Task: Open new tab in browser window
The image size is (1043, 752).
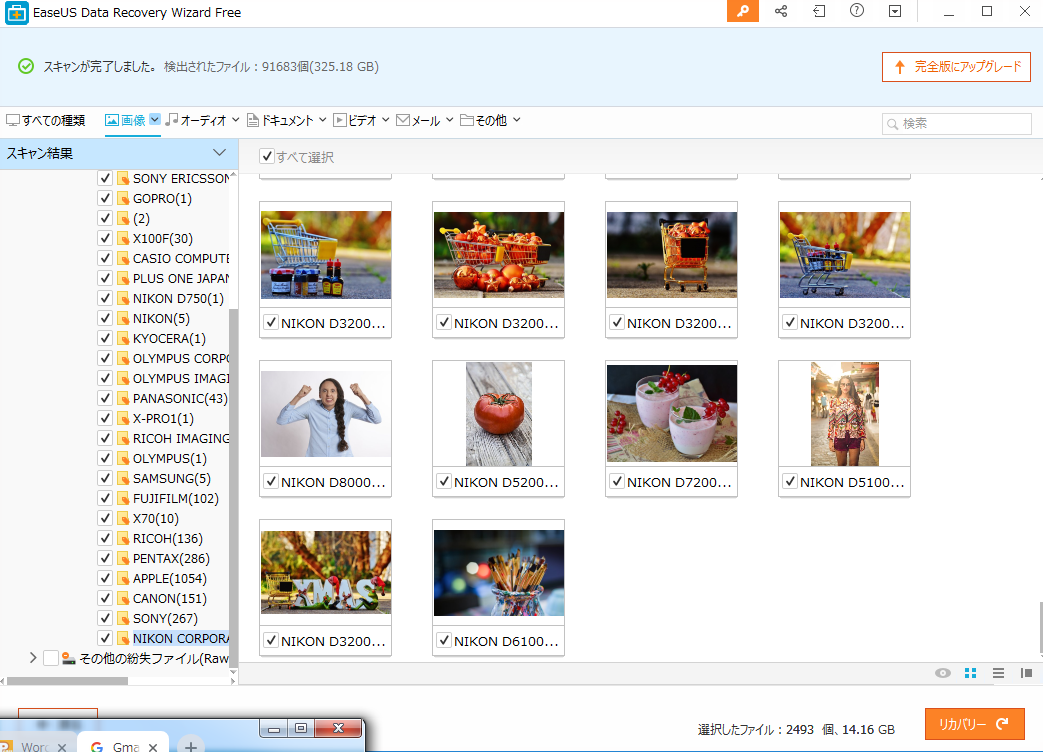Action: click(191, 746)
